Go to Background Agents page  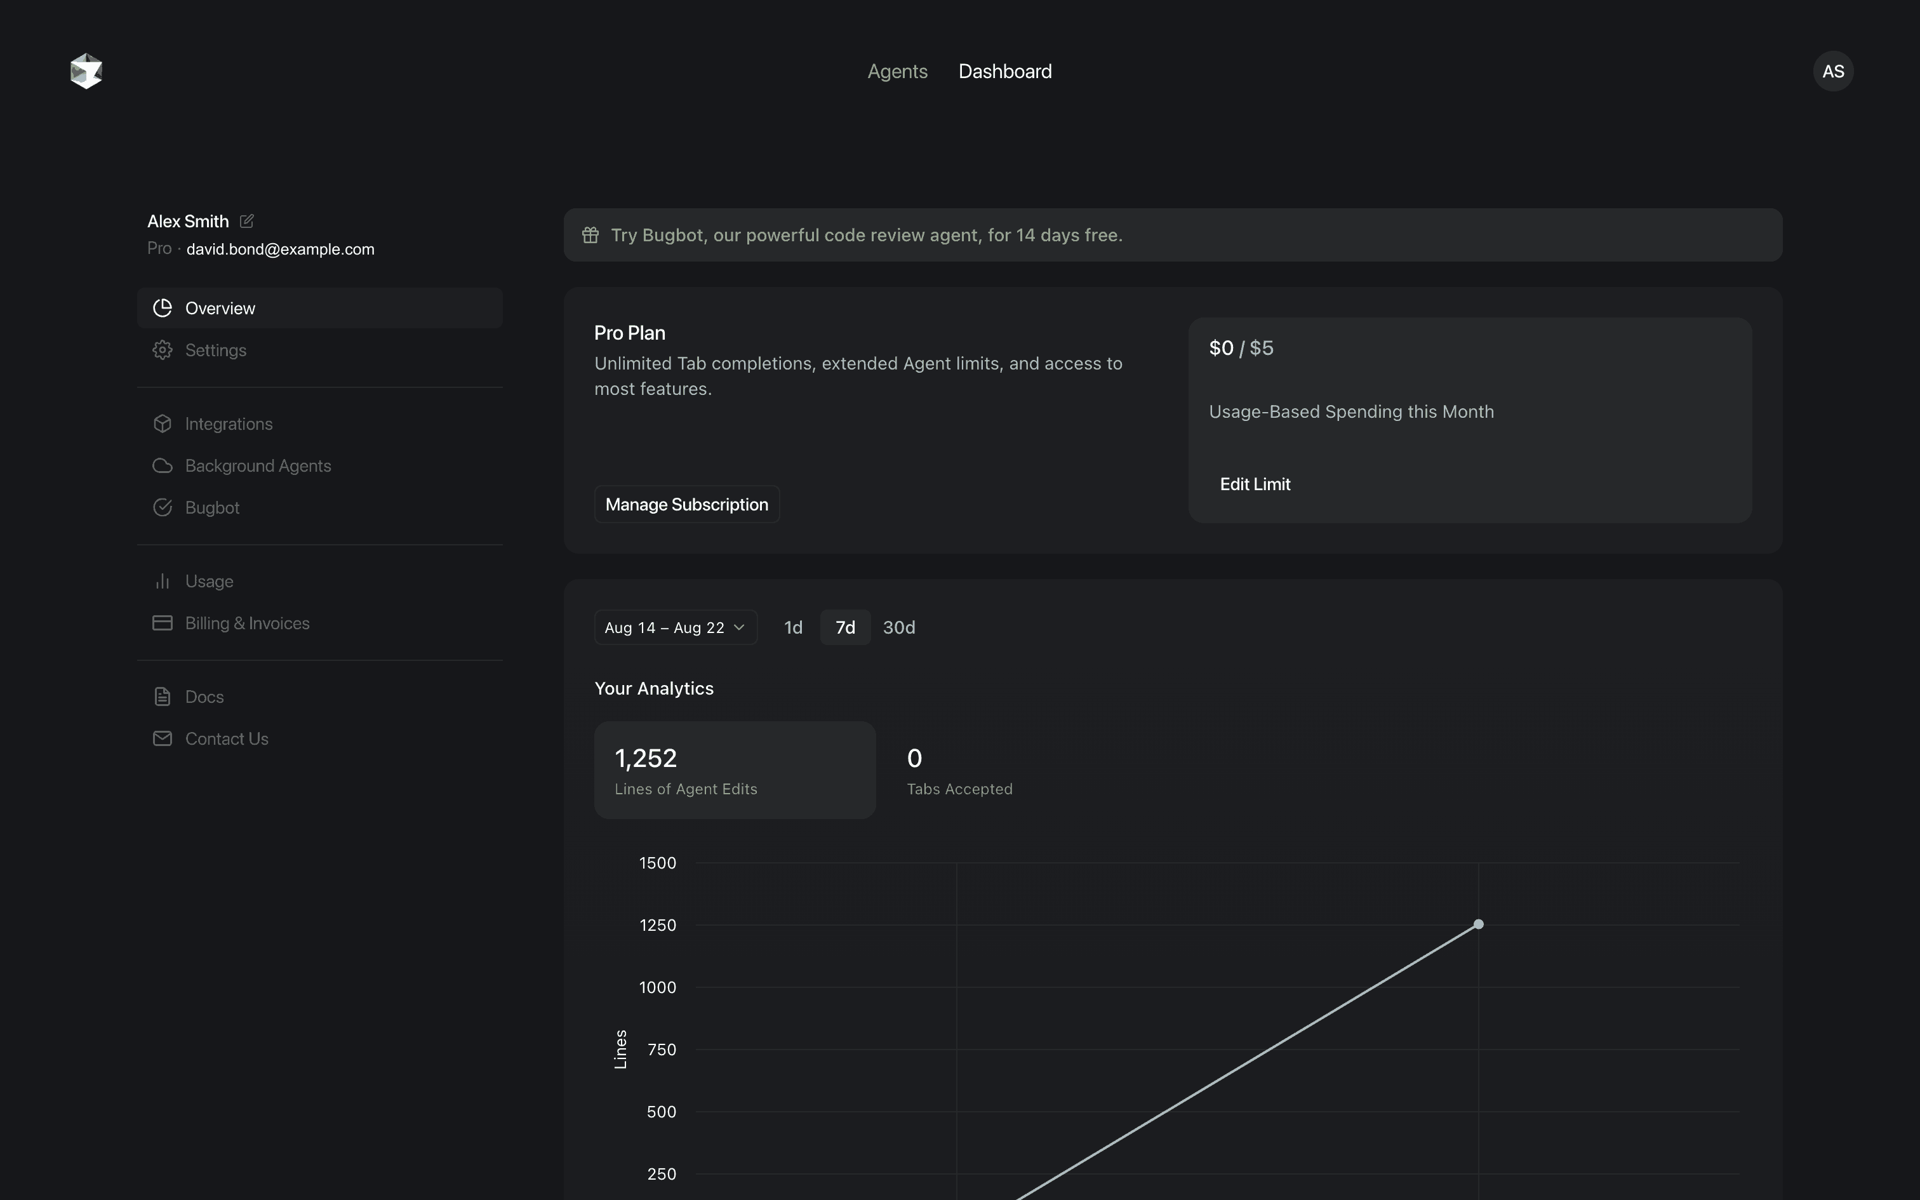(320, 466)
